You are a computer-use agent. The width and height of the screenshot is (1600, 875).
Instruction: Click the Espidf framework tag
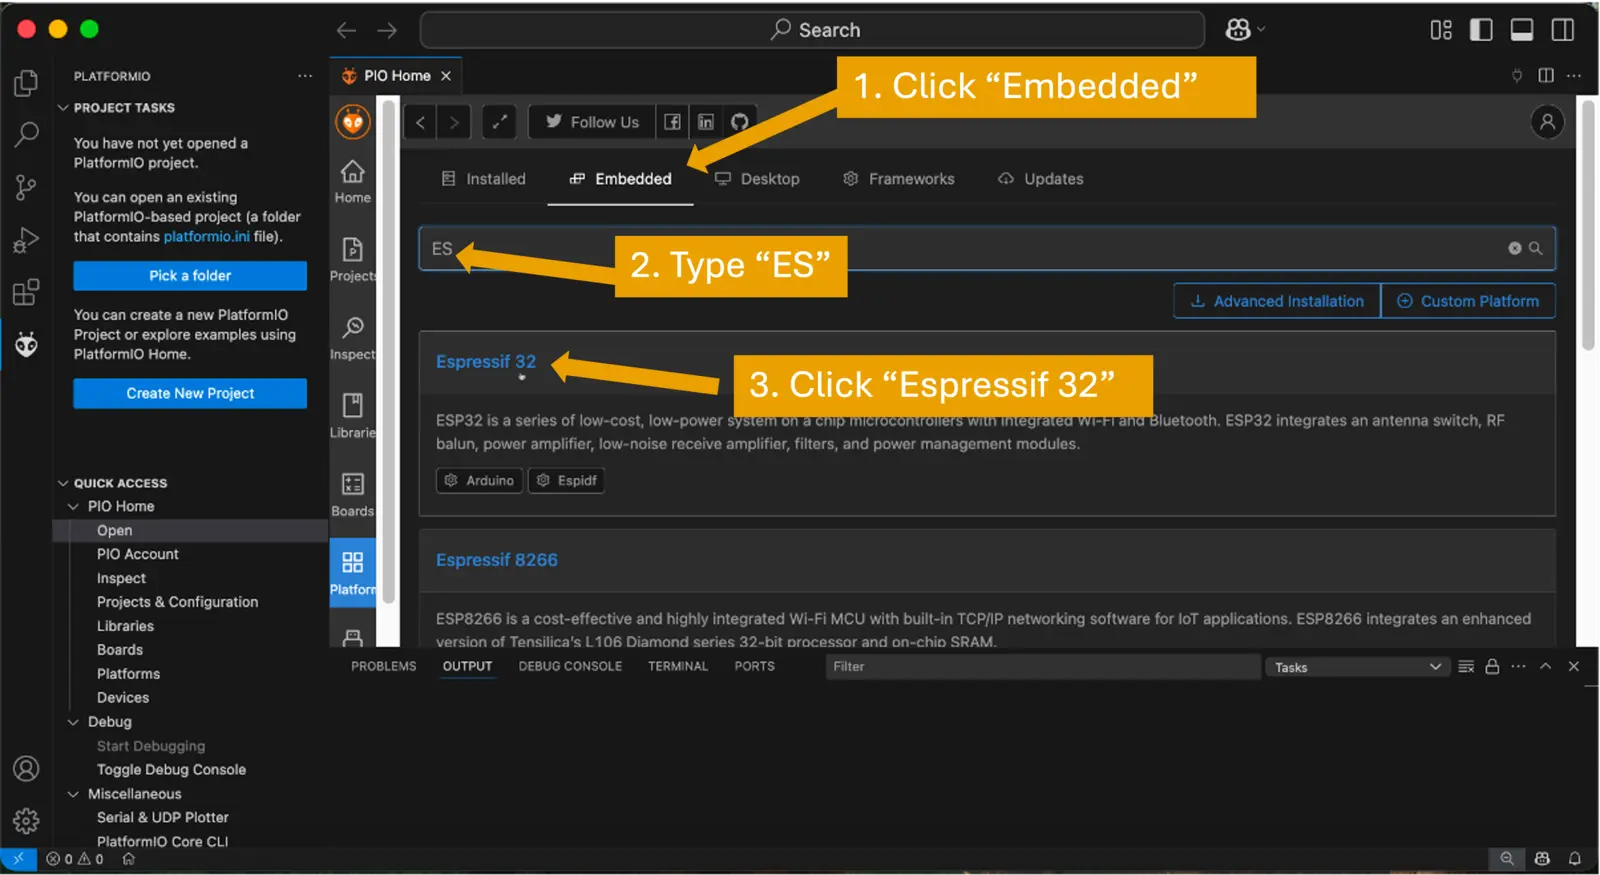coord(566,481)
